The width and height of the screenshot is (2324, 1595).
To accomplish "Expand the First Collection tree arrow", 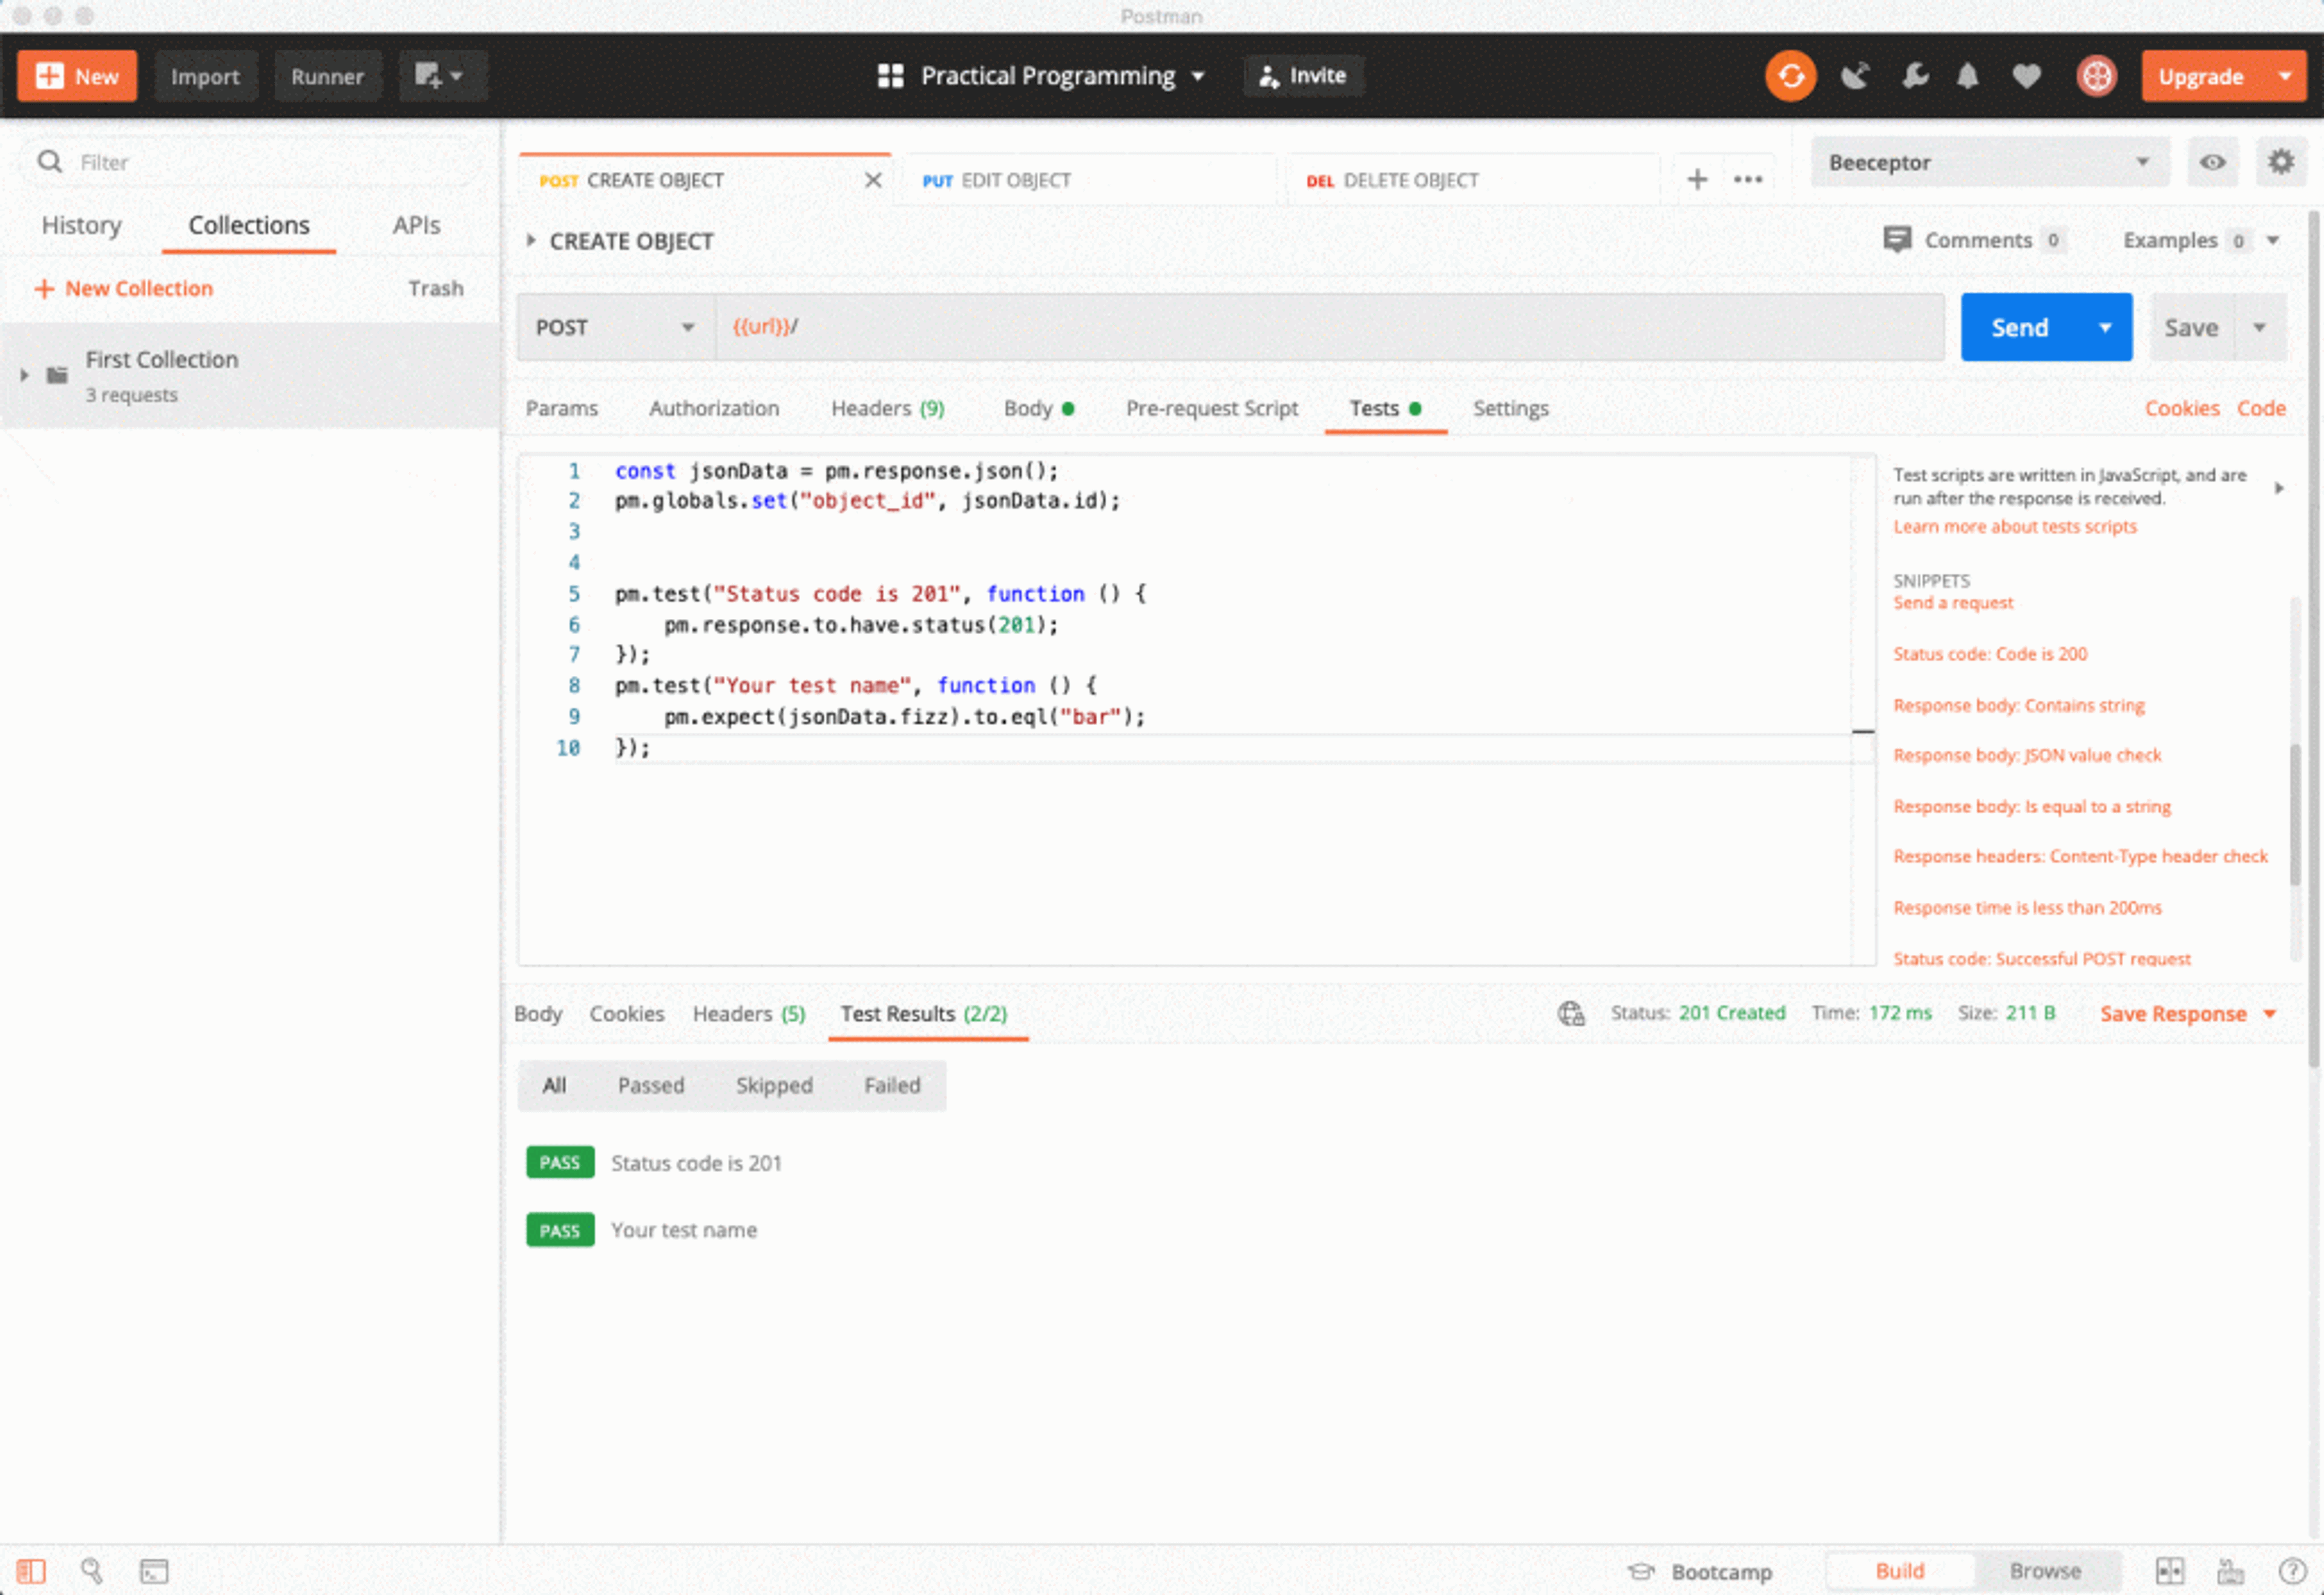I will 24,375.
